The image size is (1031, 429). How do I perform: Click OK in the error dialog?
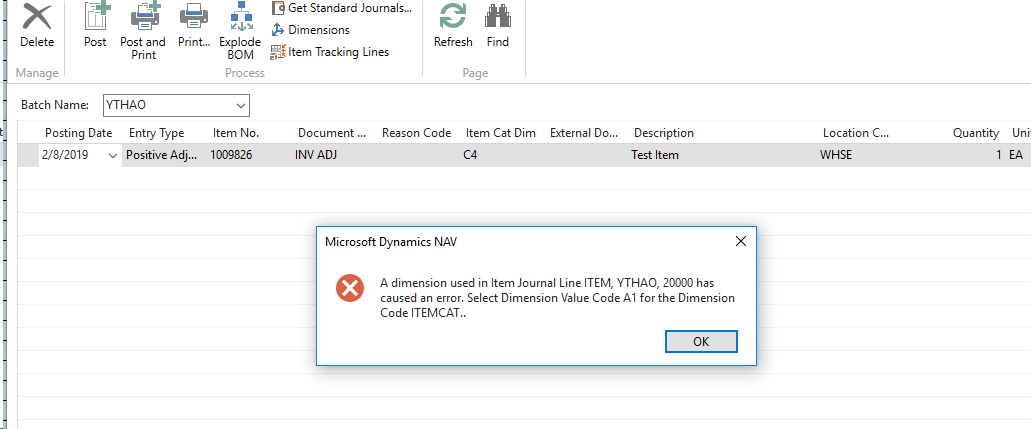(x=701, y=341)
